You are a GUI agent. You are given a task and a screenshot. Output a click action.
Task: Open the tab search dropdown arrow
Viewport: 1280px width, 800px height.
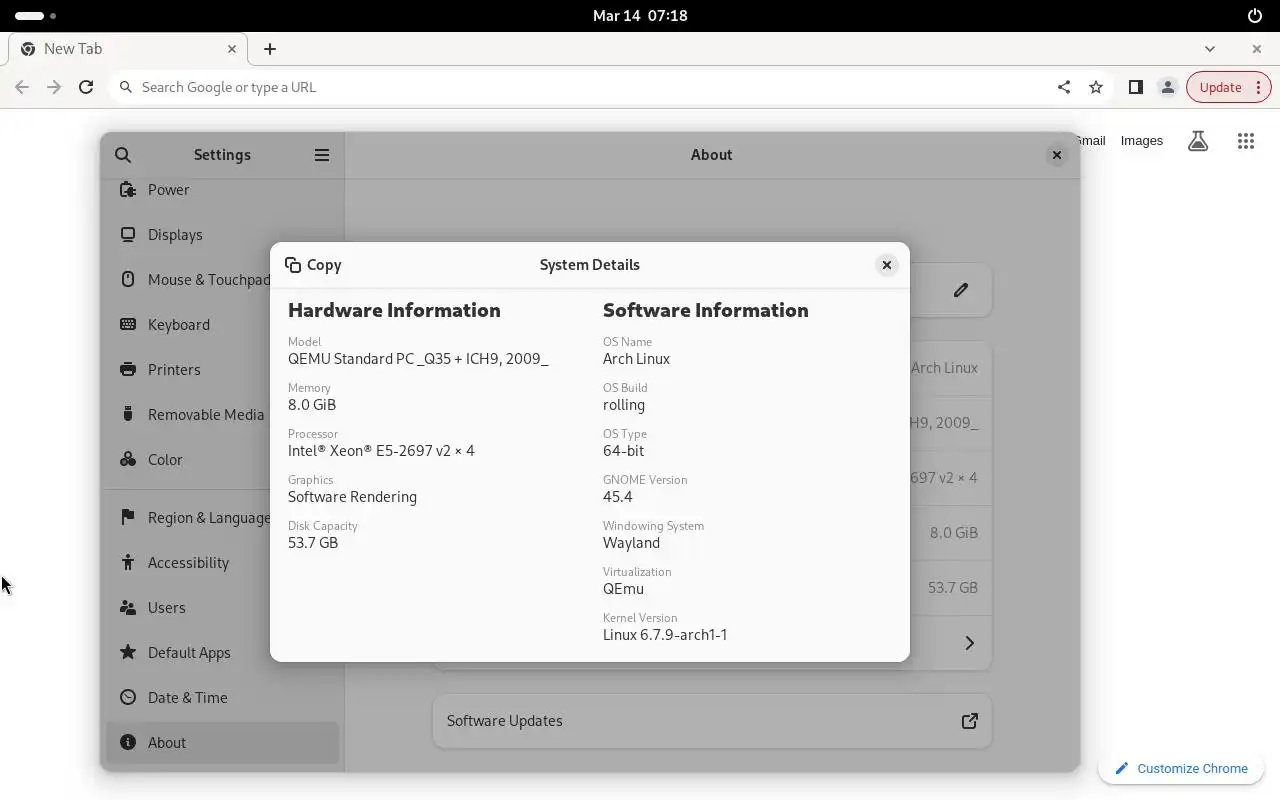point(1210,48)
